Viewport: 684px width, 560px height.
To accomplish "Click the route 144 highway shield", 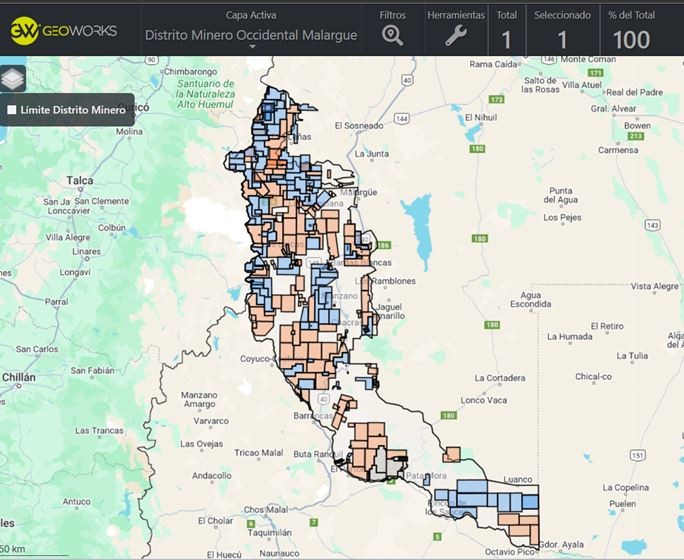I will pyautogui.click(x=401, y=118).
